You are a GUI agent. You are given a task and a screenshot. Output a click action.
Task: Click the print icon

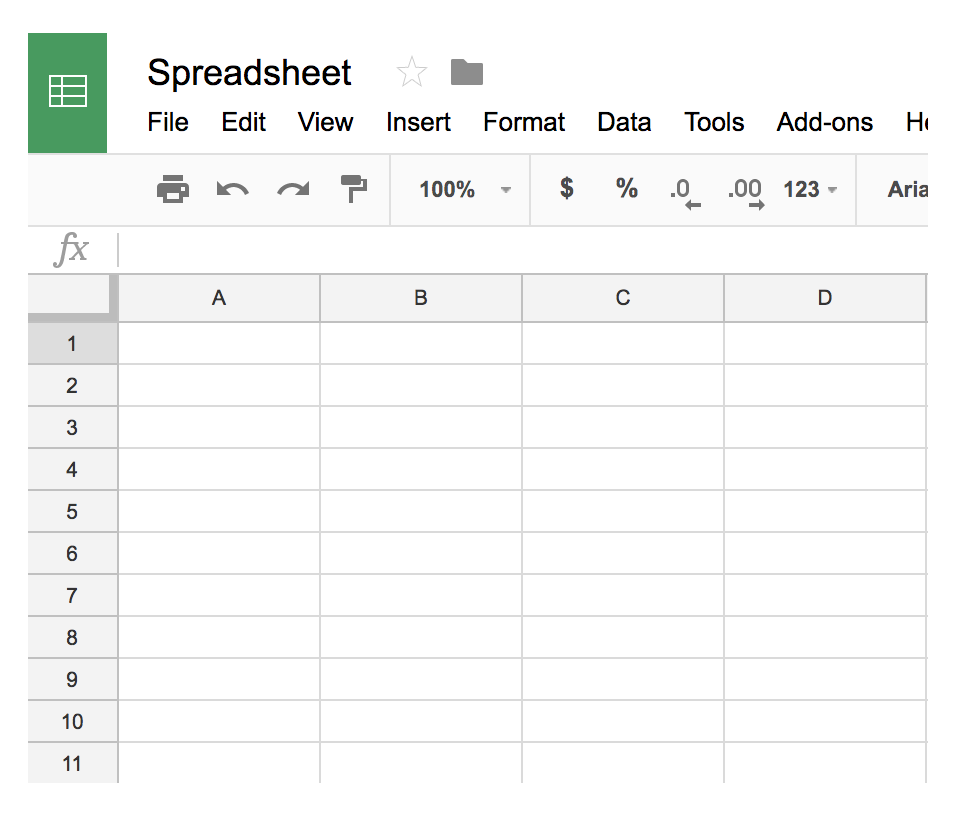coord(173,189)
